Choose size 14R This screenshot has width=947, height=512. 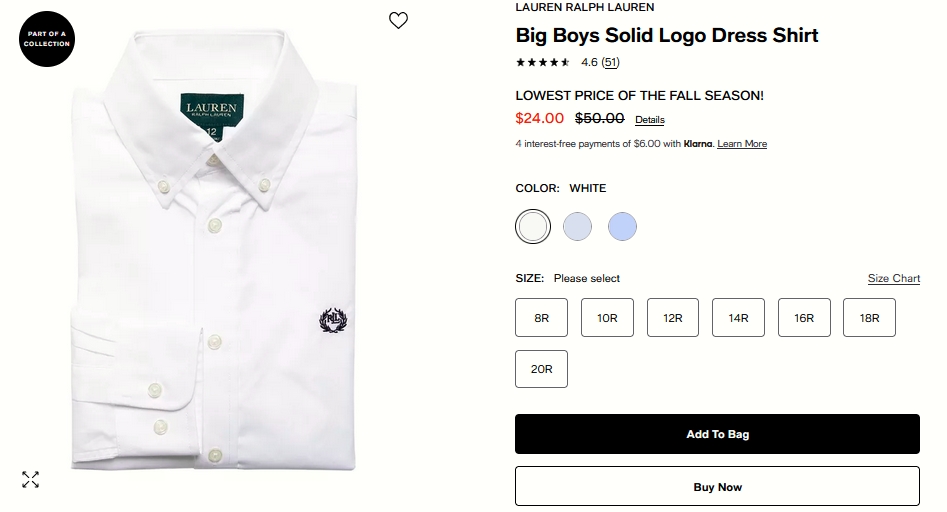point(738,318)
